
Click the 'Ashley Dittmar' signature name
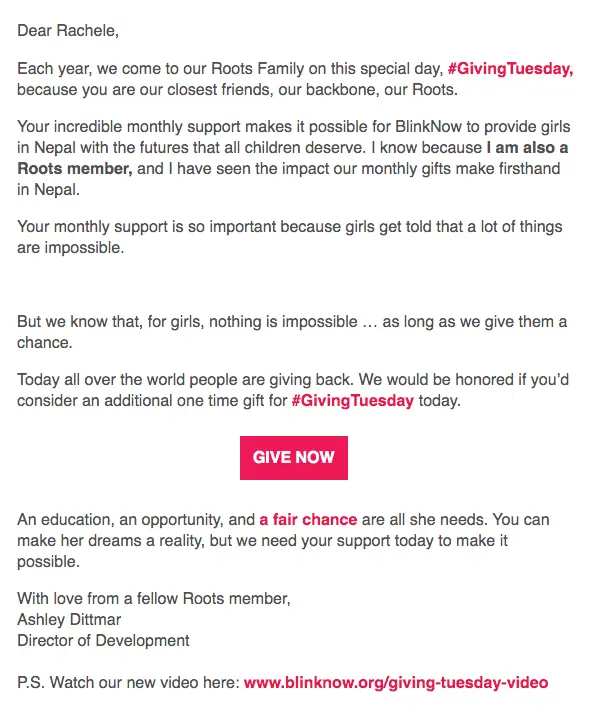(69, 620)
